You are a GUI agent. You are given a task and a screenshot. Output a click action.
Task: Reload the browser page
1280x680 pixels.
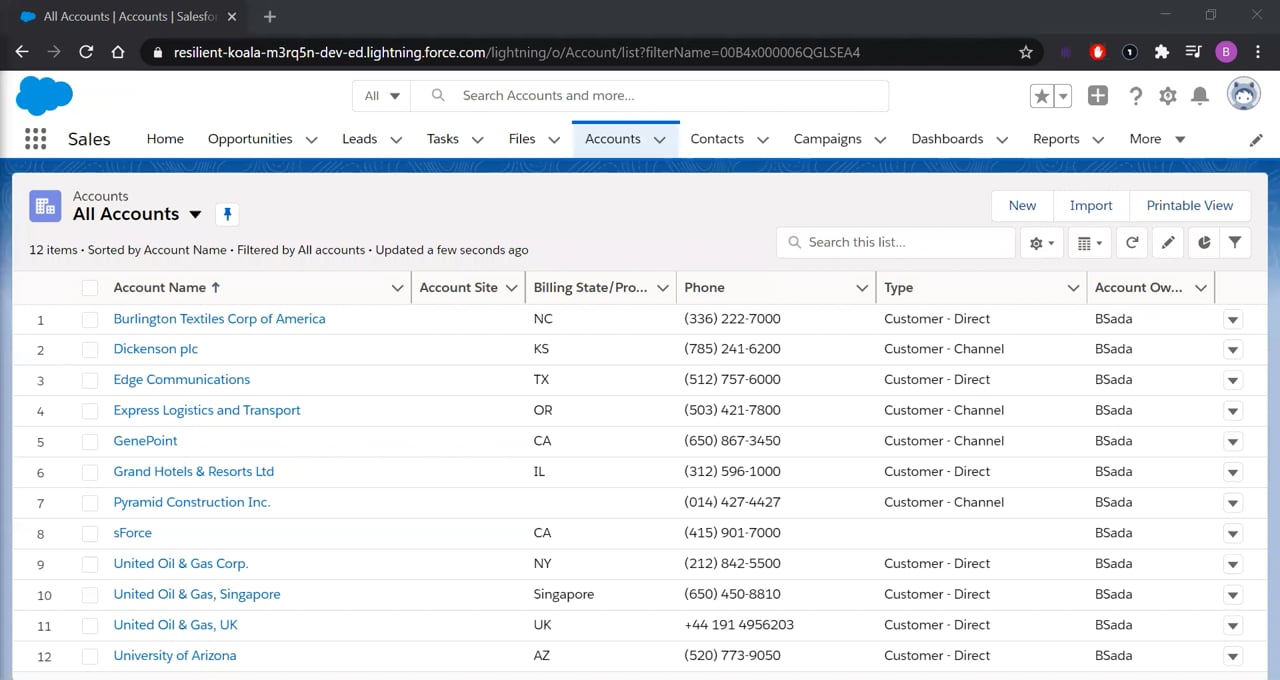[86, 52]
